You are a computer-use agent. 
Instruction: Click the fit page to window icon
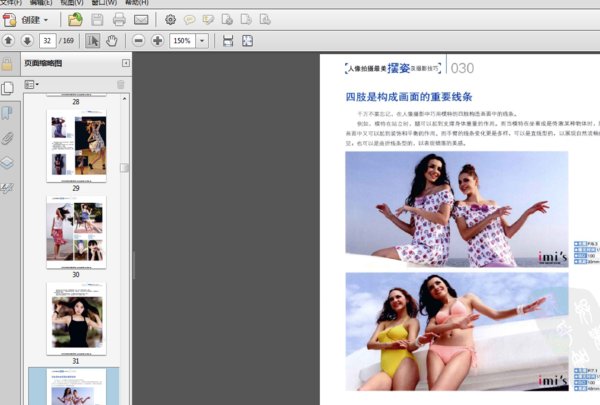[247, 41]
